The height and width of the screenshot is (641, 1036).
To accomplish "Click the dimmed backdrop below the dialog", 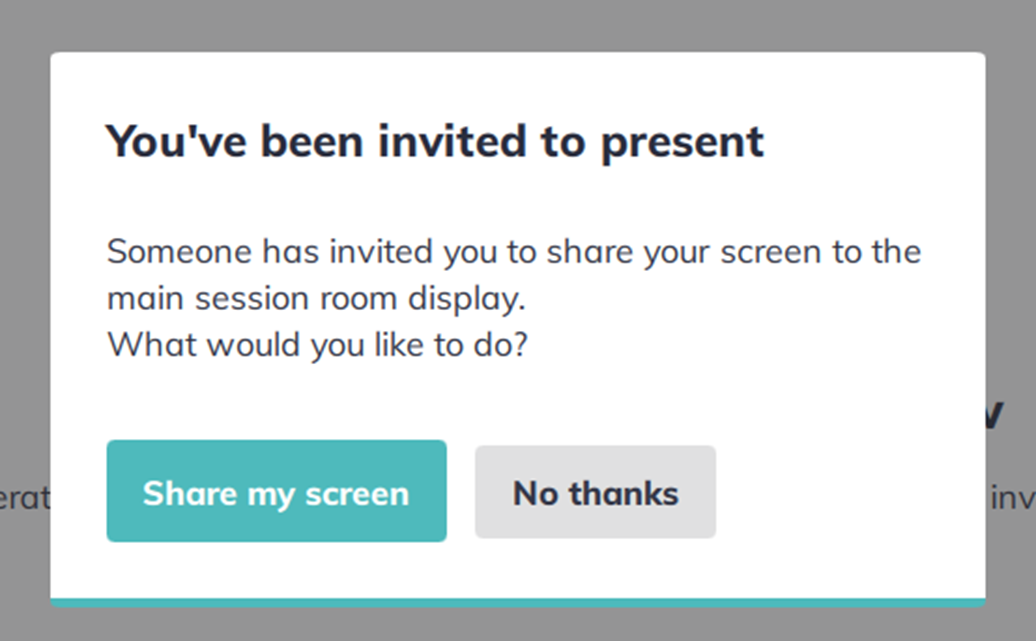I will point(517,624).
